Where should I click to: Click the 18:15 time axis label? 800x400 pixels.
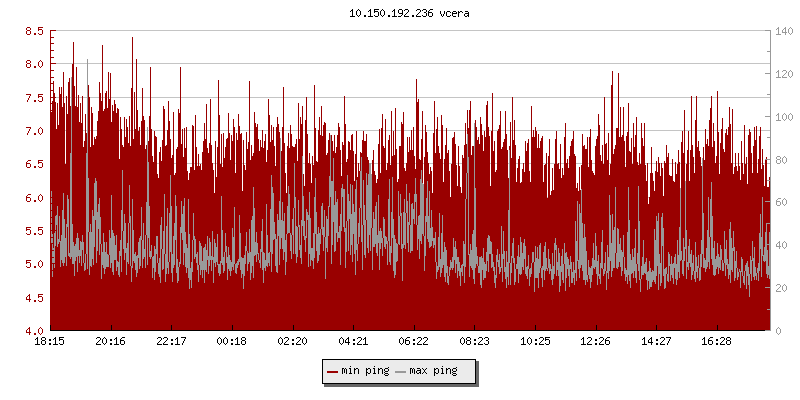[50, 342]
